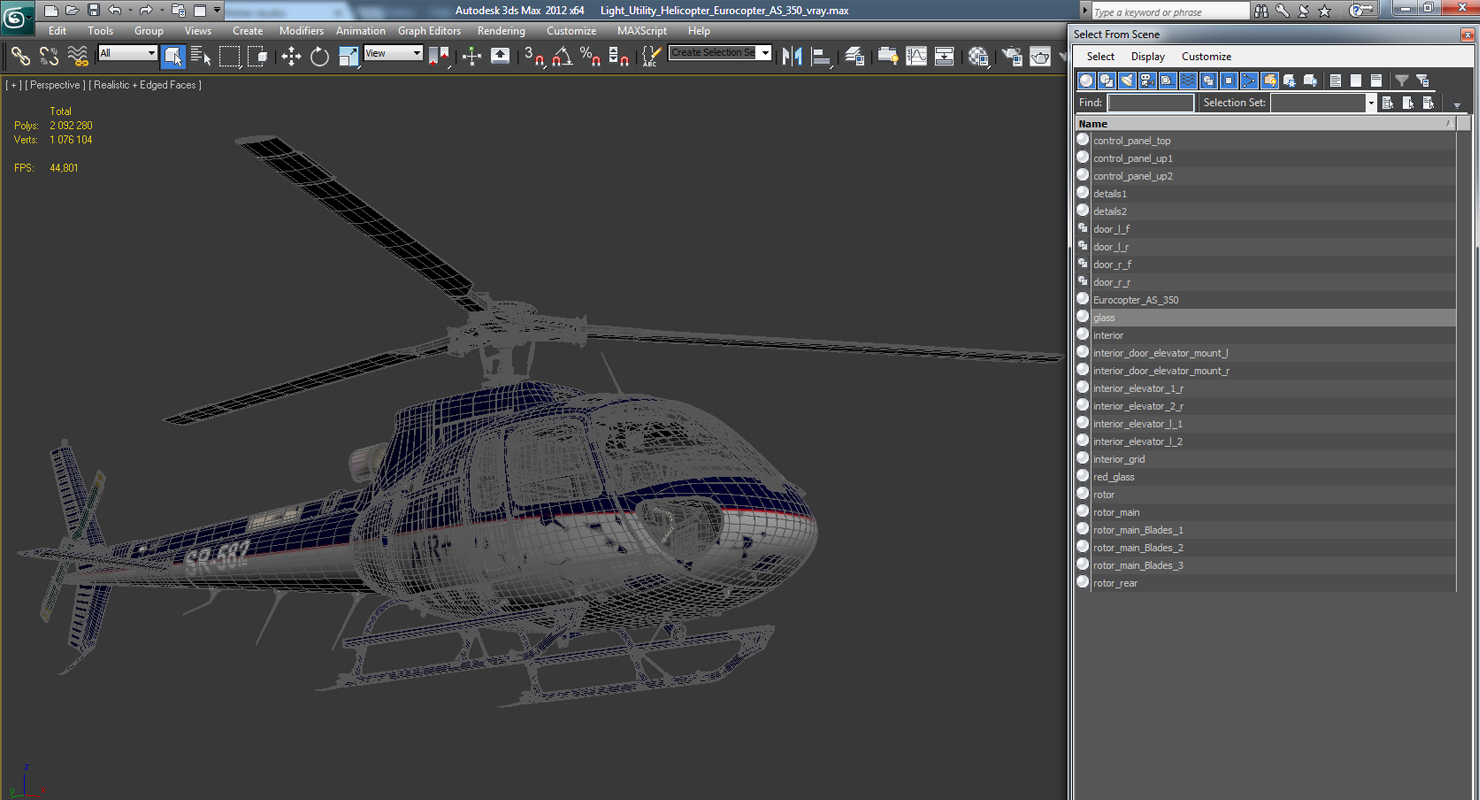Select the Select and Link tool
This screenshot has height=800, width=1480.
[x=20, y=56]
